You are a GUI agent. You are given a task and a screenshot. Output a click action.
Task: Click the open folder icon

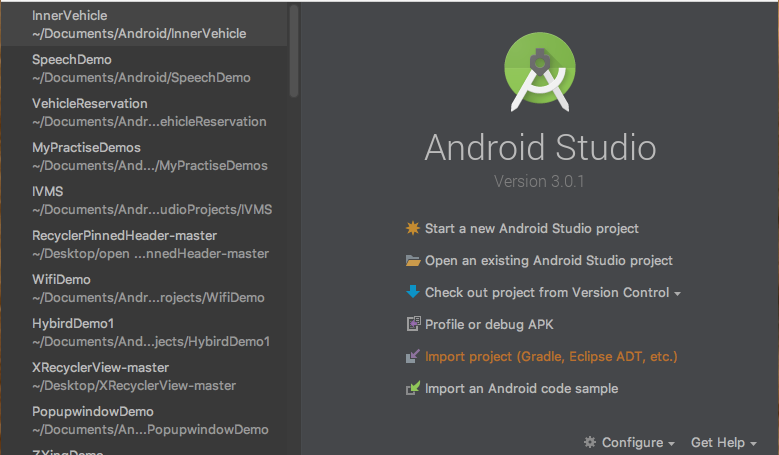coord(412,260)
